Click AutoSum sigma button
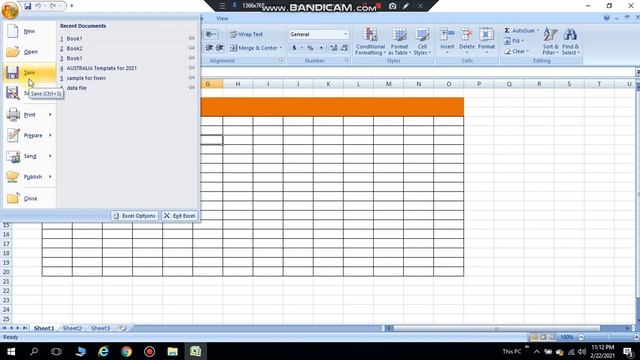640x360 pixels. click(x=519, y=31)
